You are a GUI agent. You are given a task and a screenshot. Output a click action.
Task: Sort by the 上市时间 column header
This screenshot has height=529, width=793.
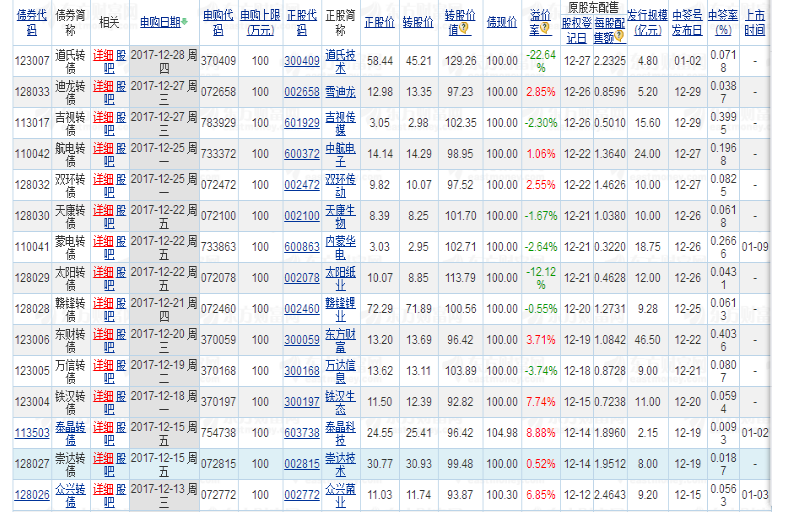755,22
